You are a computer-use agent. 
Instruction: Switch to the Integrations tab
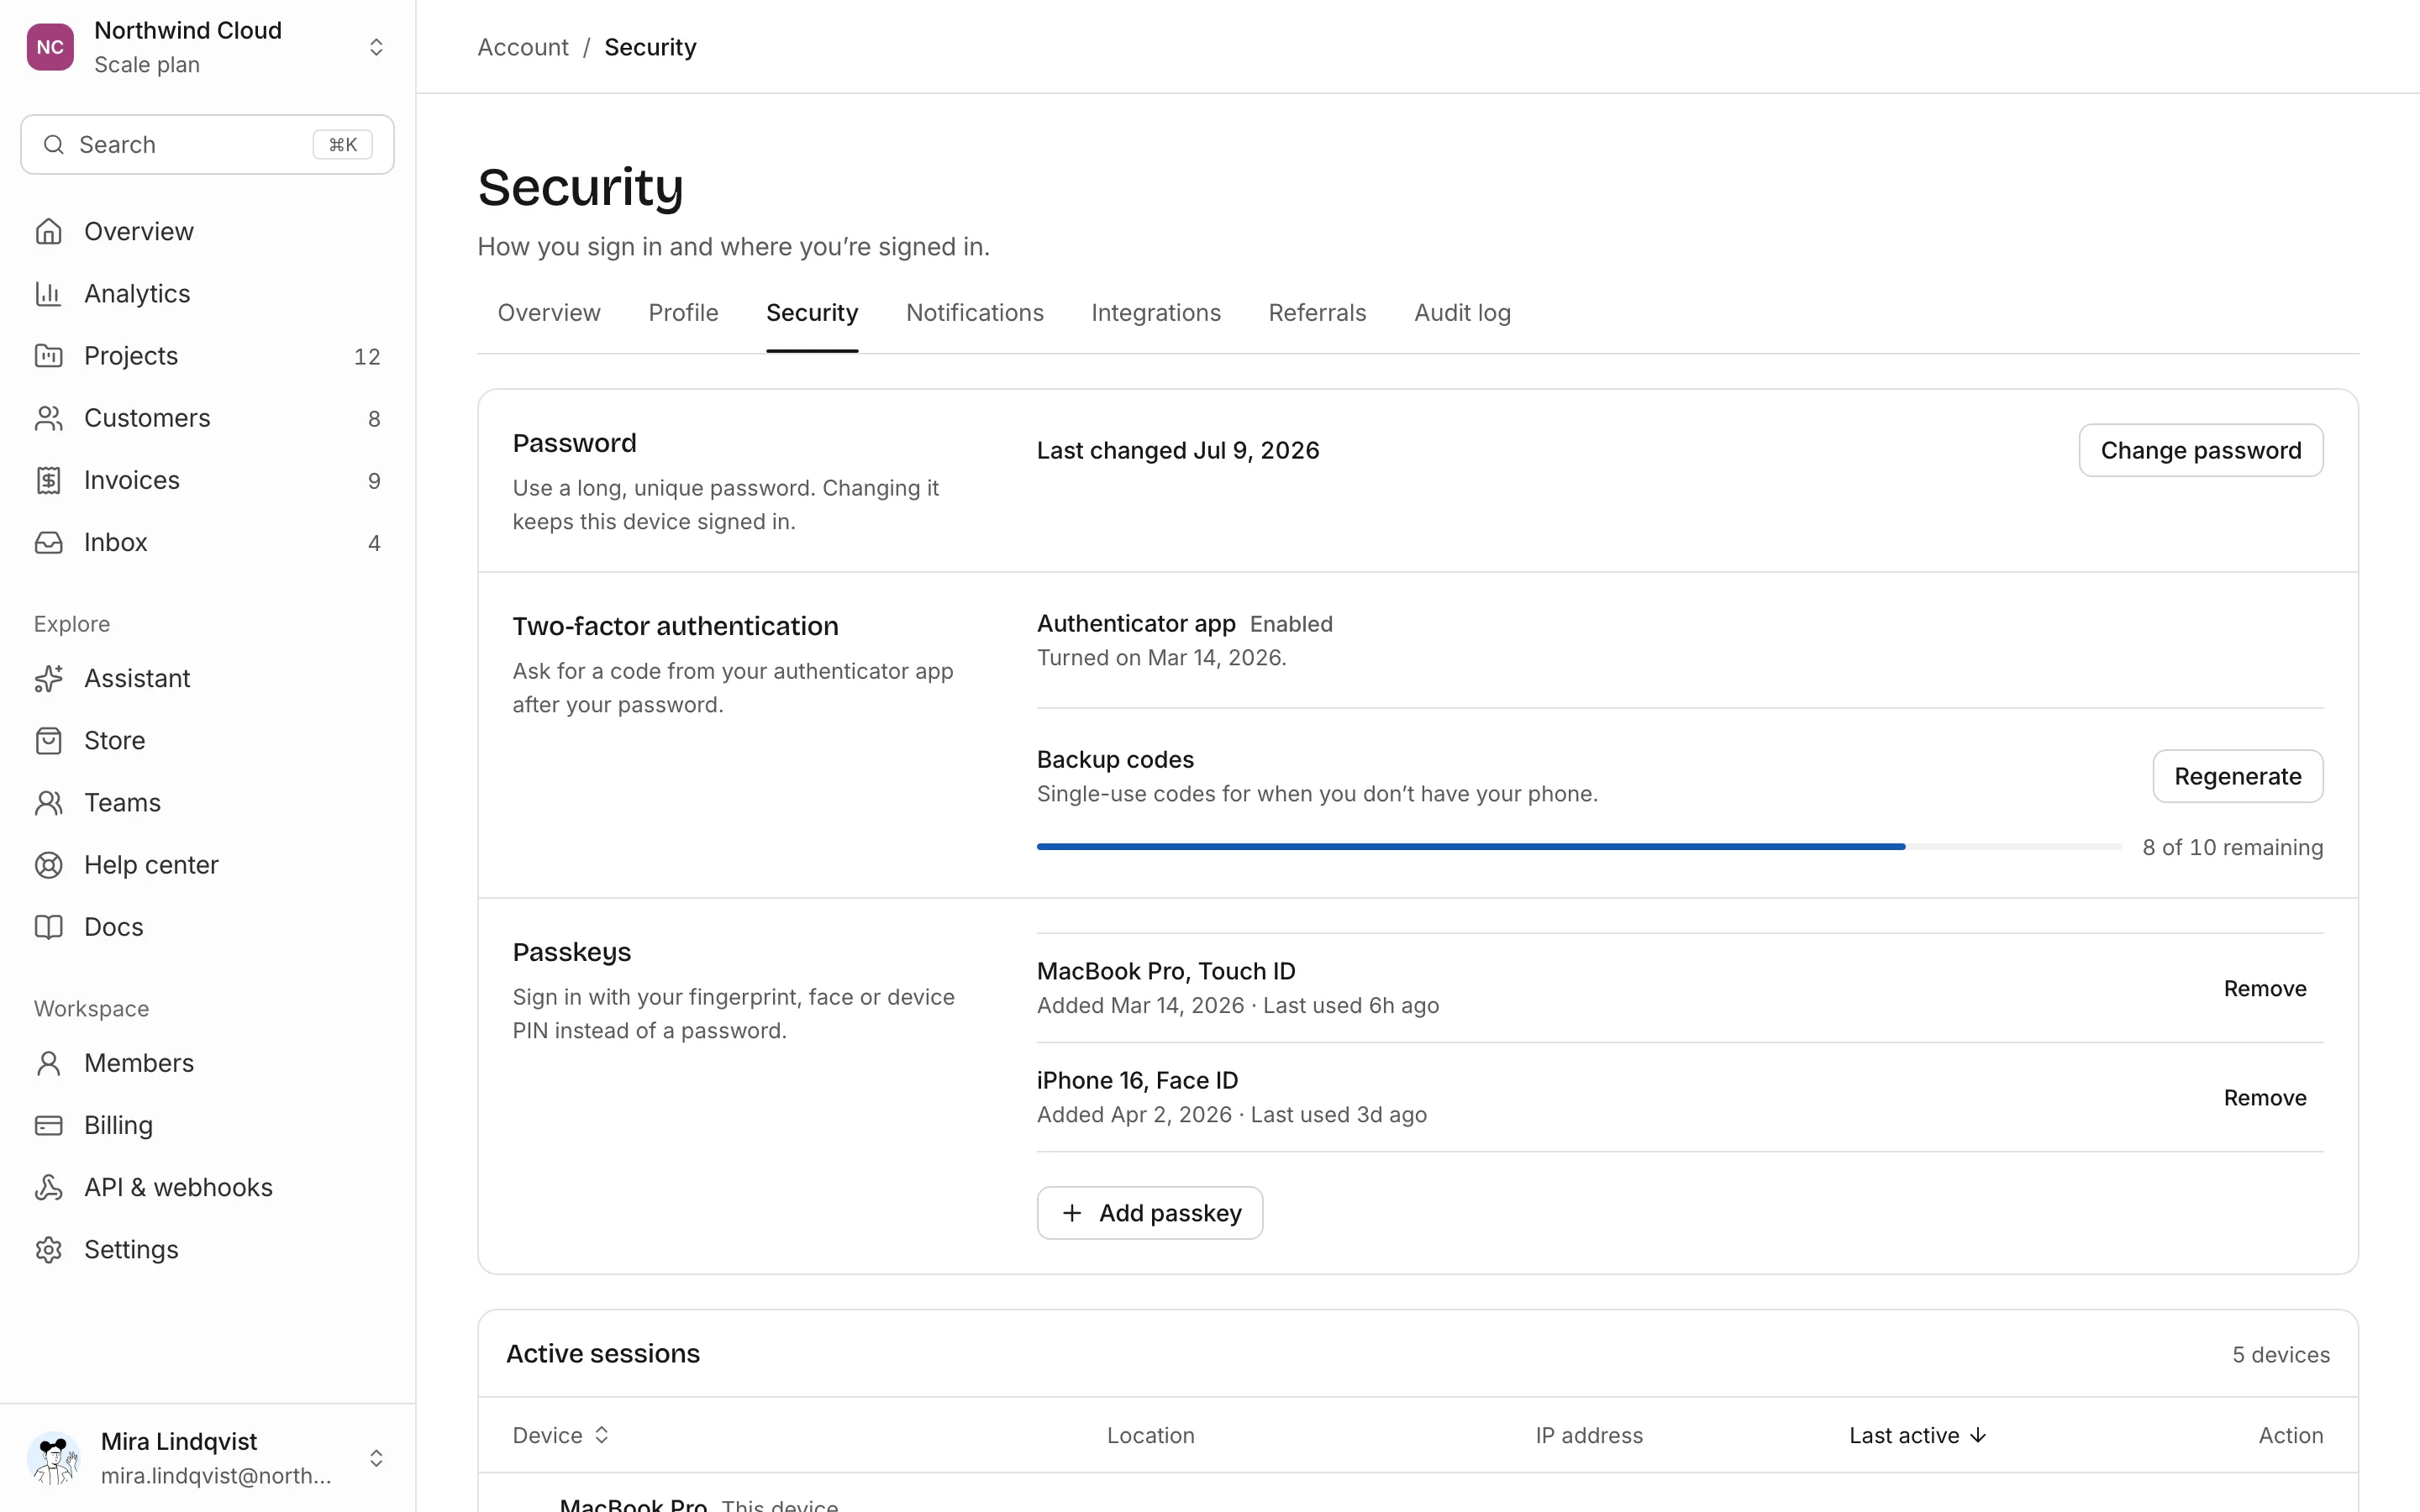coord(1156,313)
